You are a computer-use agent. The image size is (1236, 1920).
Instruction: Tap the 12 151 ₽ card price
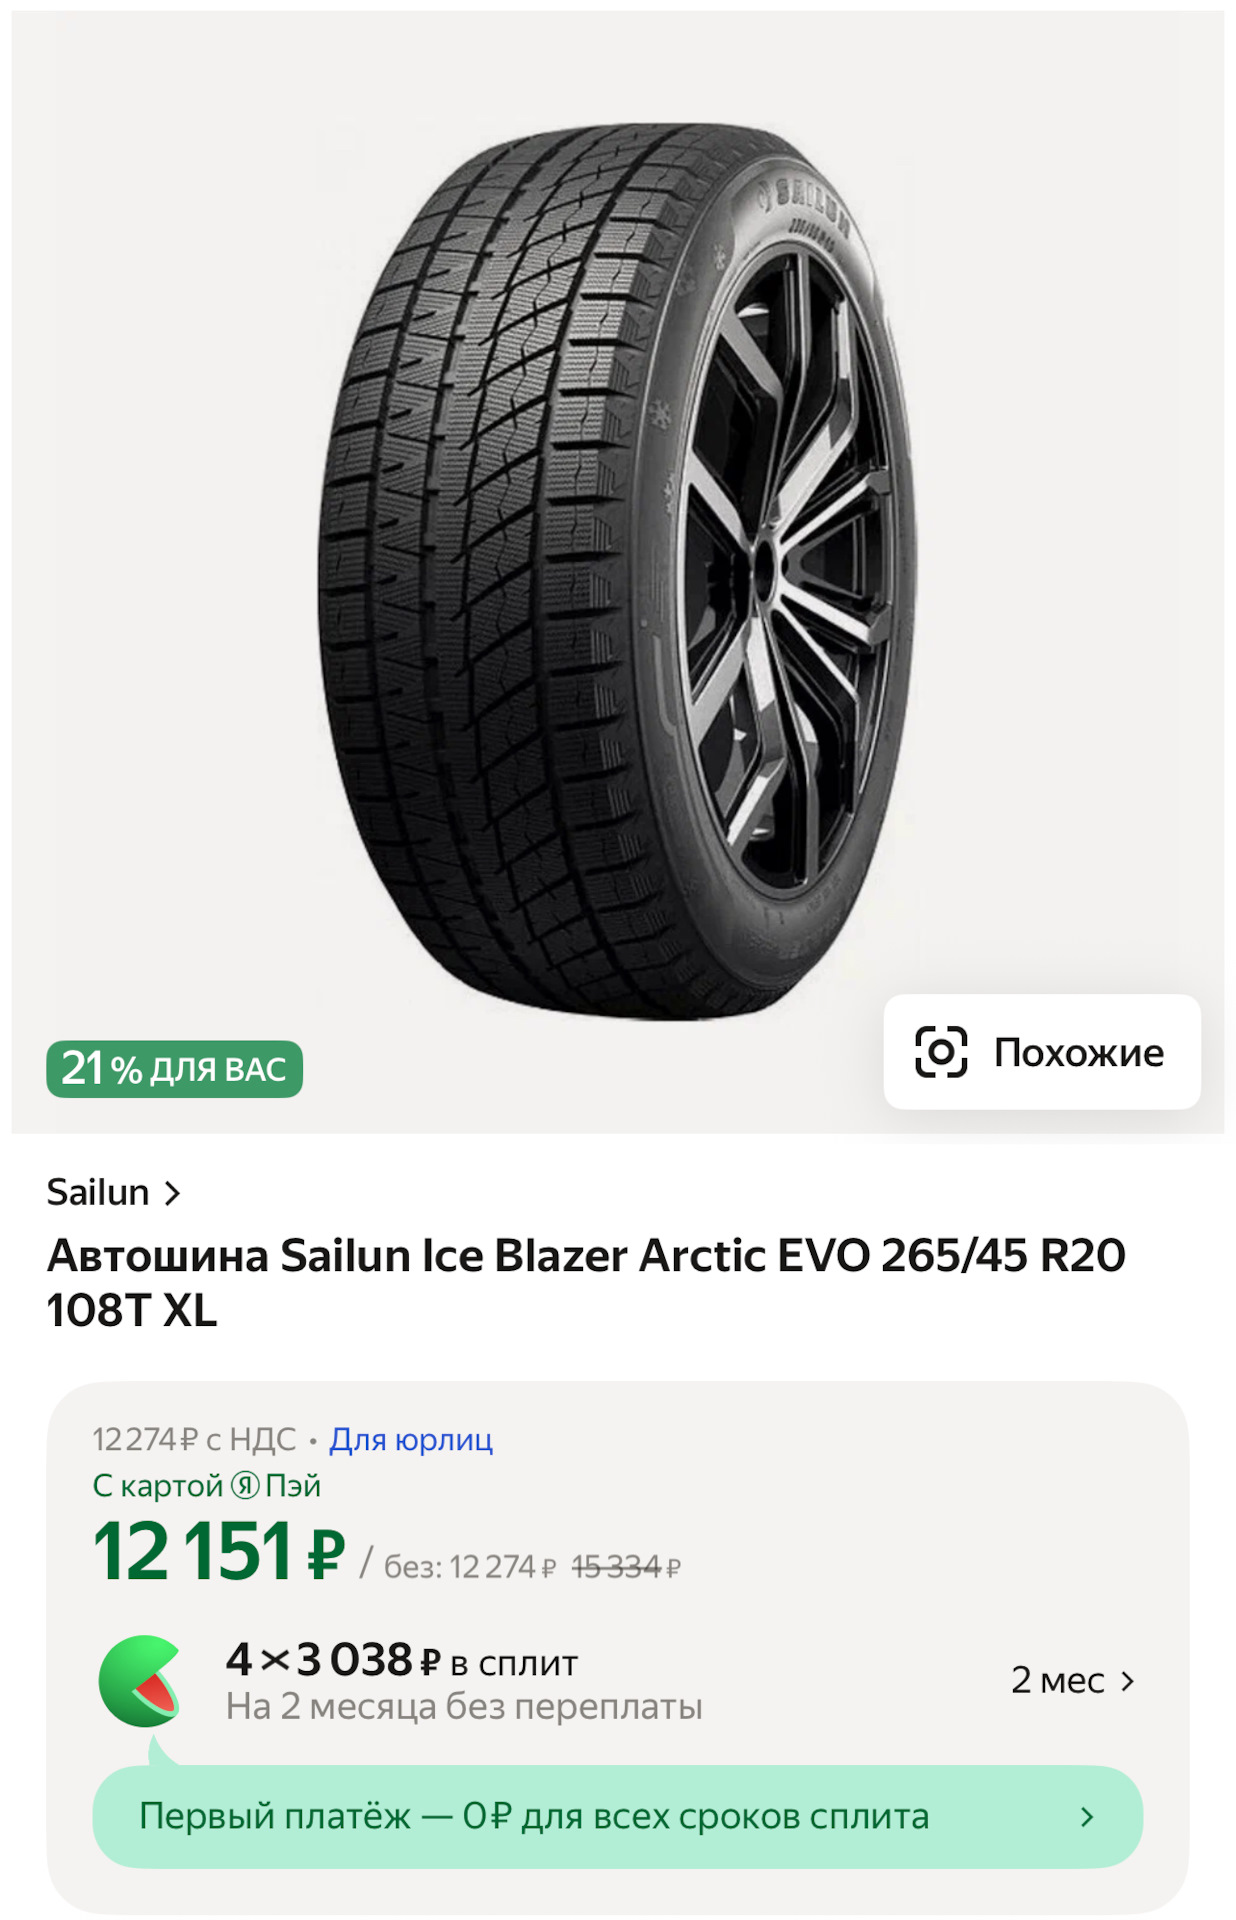218,1553
